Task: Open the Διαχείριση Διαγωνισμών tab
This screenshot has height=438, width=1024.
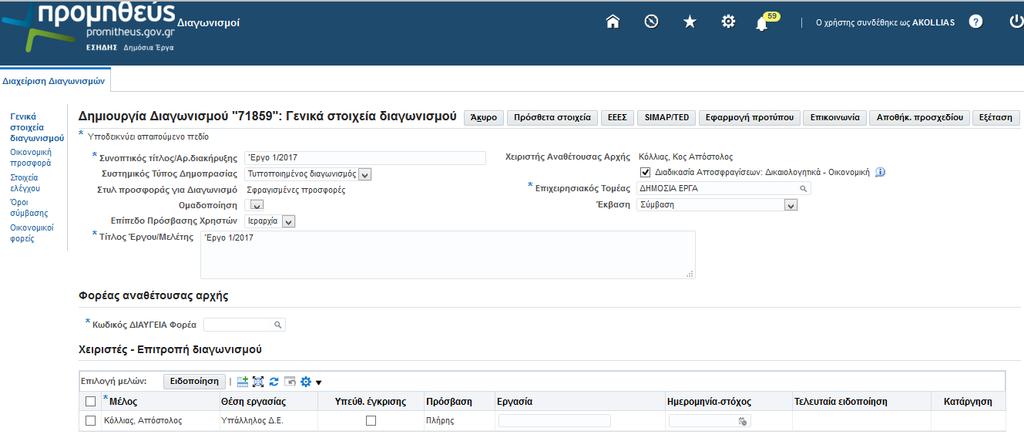Action: tap(54, 82)
